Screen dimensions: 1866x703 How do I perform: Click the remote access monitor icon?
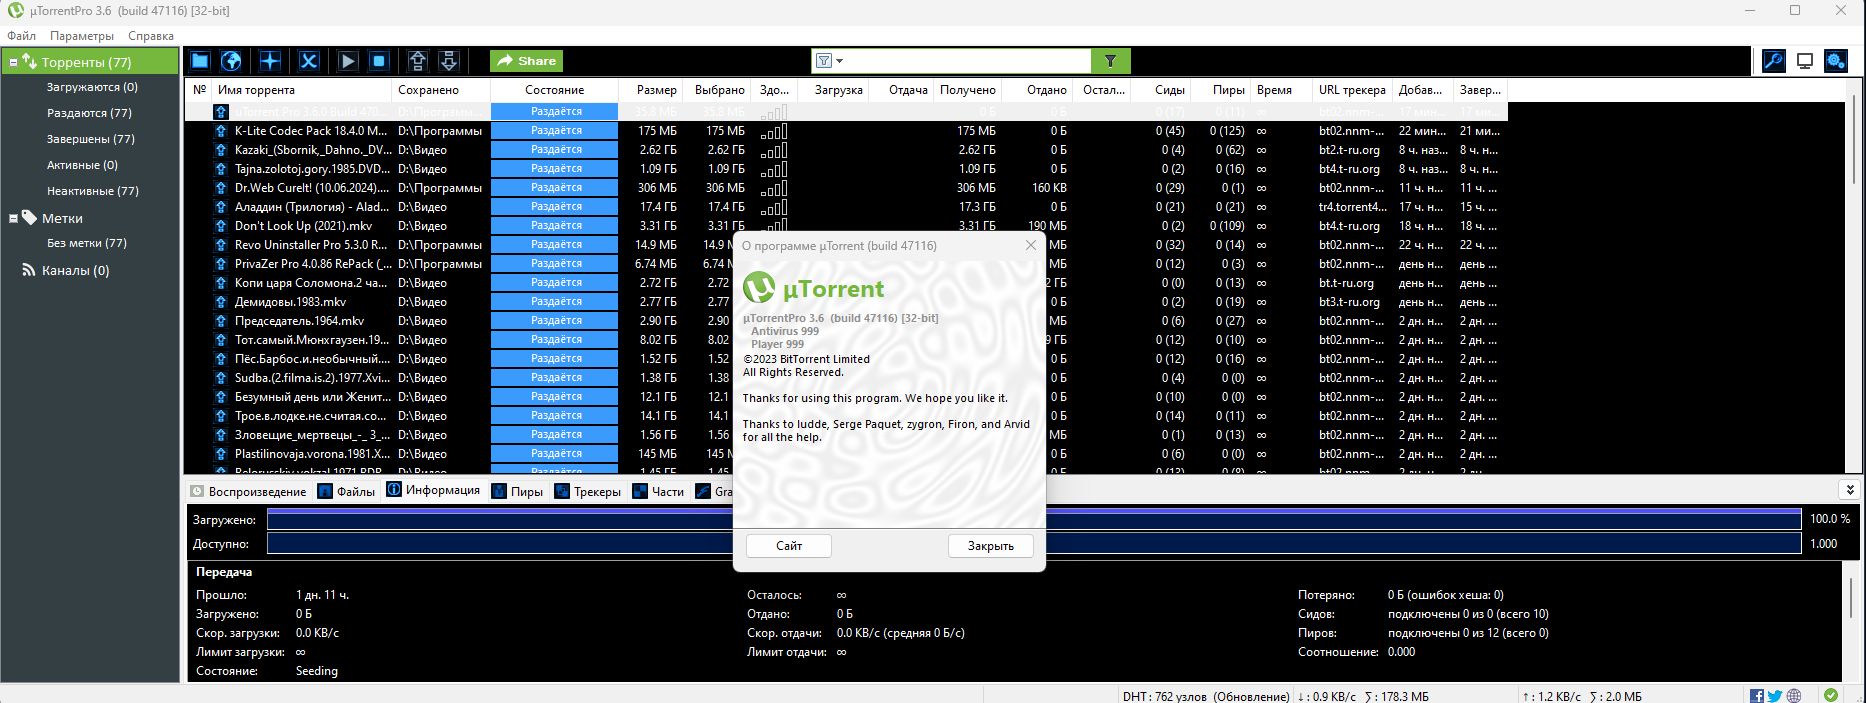[x=1805, y=61]
